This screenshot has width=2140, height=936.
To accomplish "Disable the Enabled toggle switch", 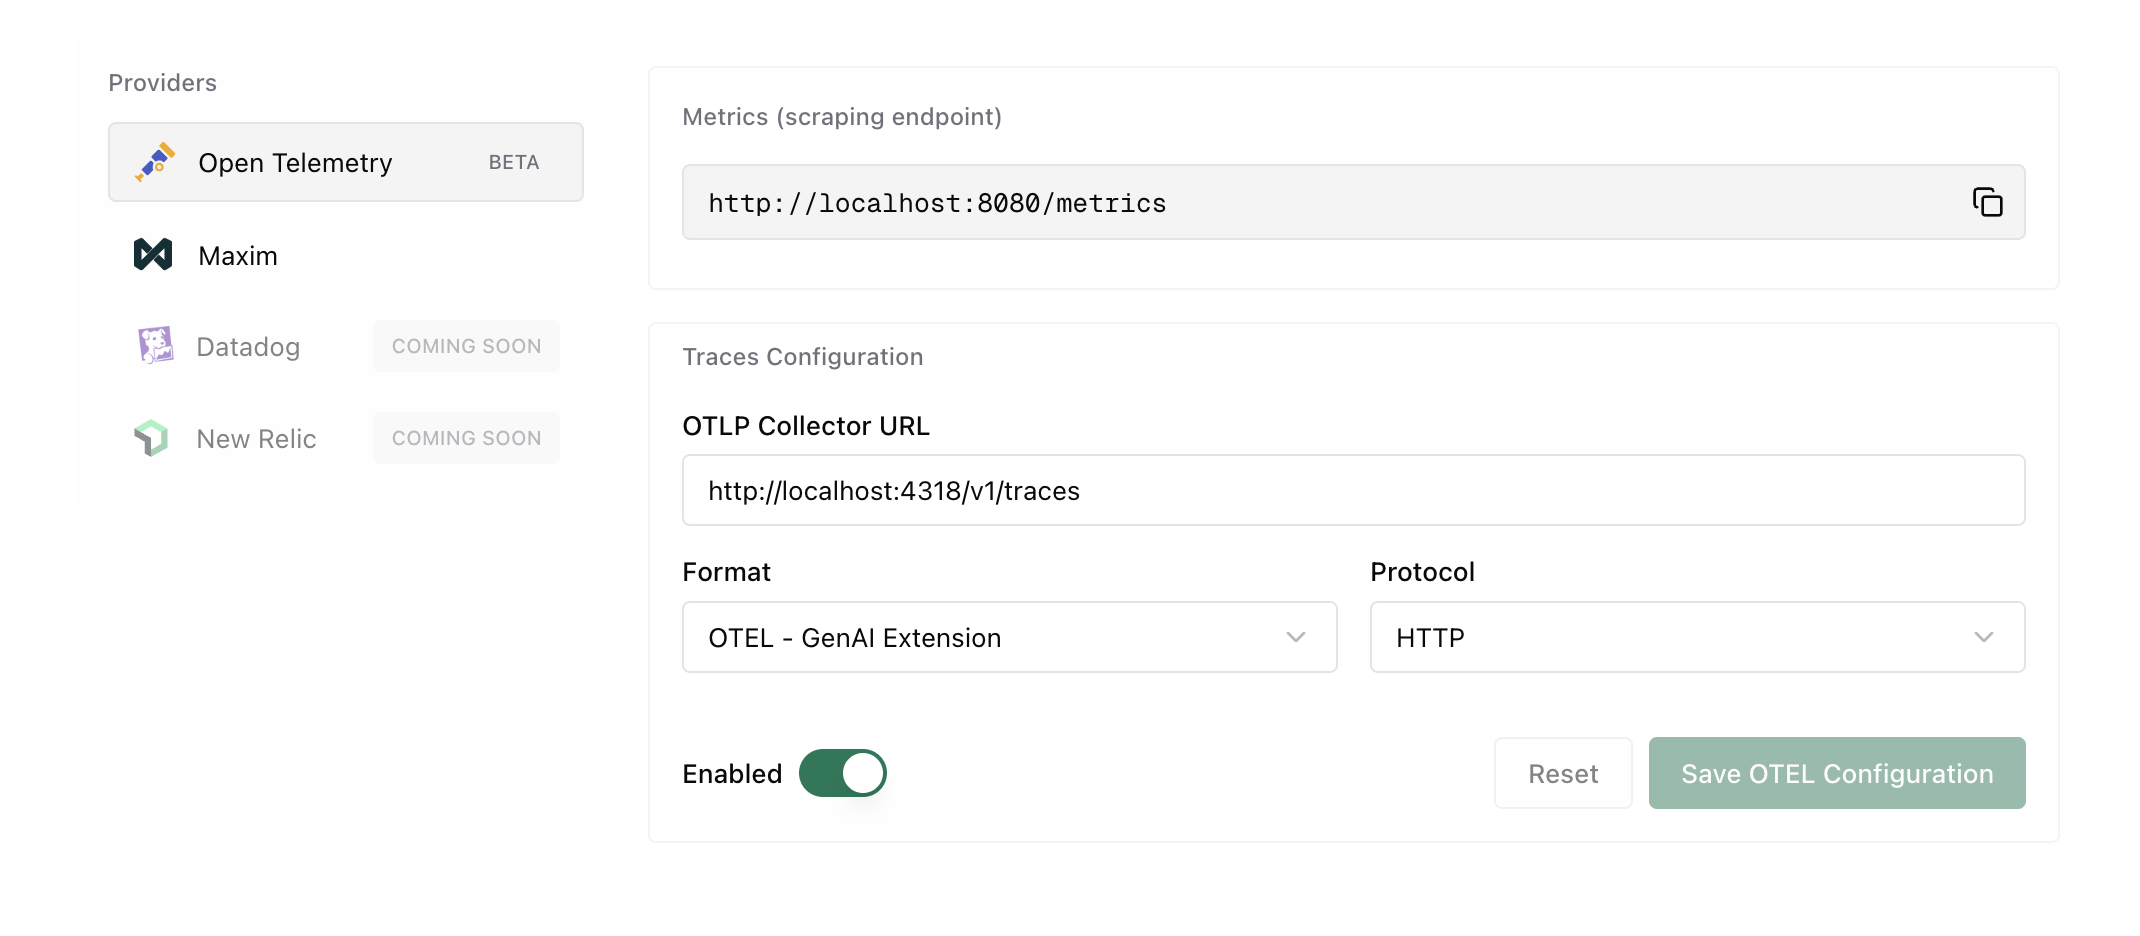I will pyautogui.click(x=843, y=773).
